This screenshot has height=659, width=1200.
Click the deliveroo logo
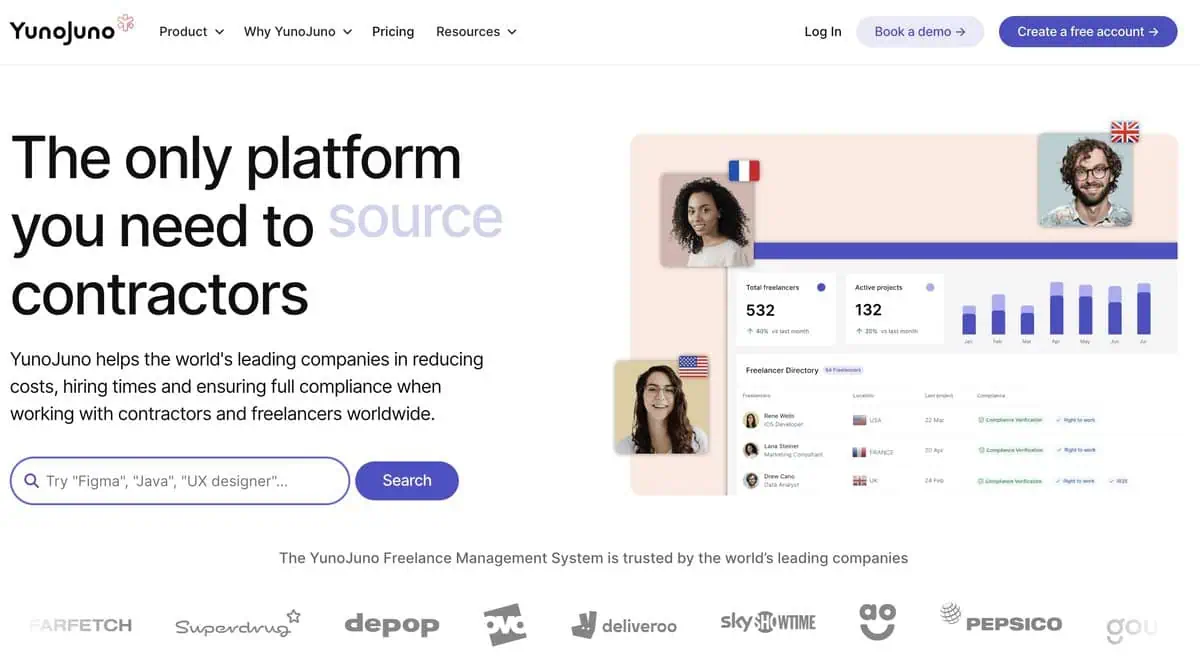click(x=624, y=626)
